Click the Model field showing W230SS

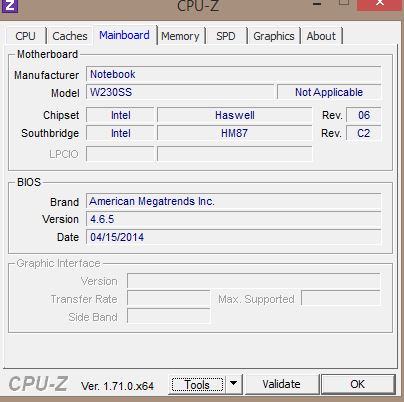[180, 92]
